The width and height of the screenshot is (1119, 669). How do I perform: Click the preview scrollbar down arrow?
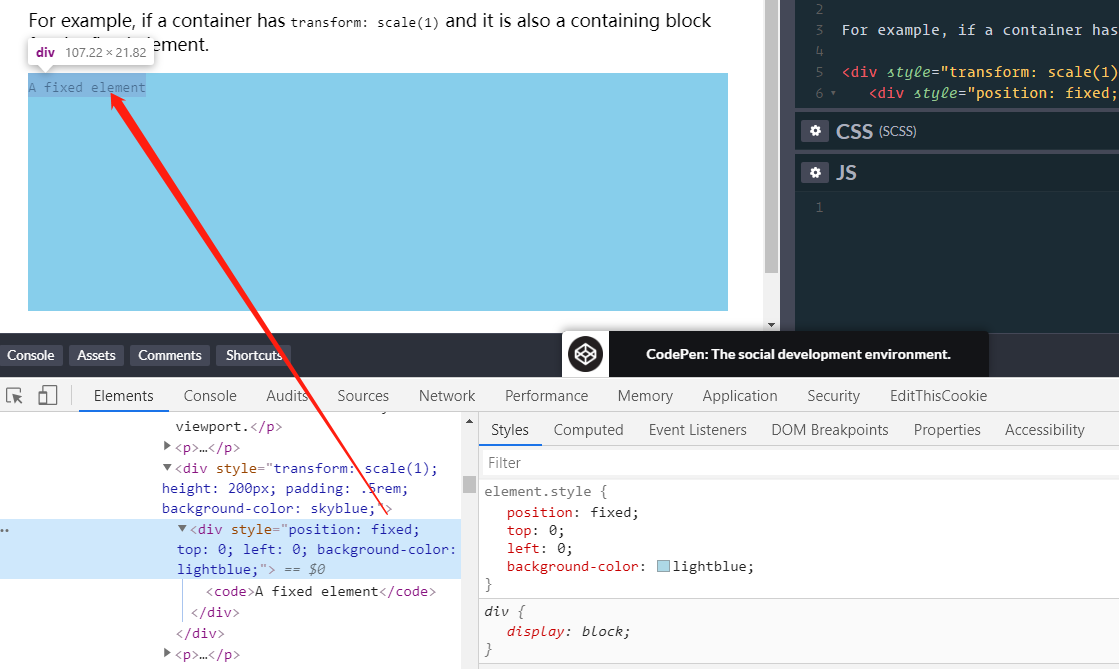point(771,325)
